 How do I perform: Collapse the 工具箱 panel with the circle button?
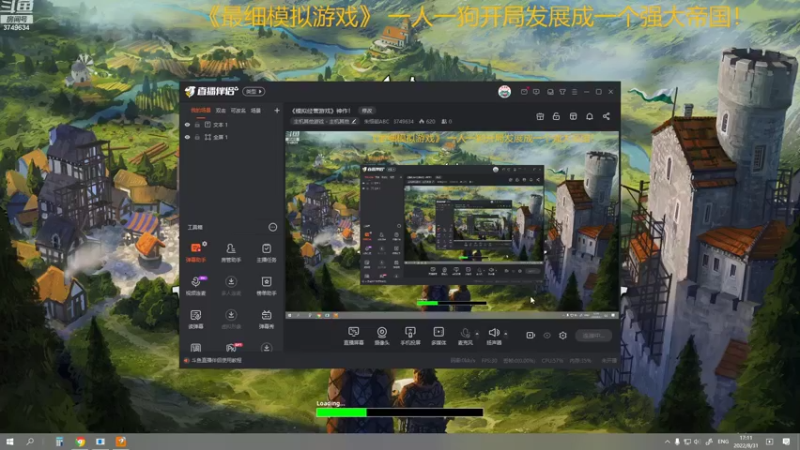point(272,227)
